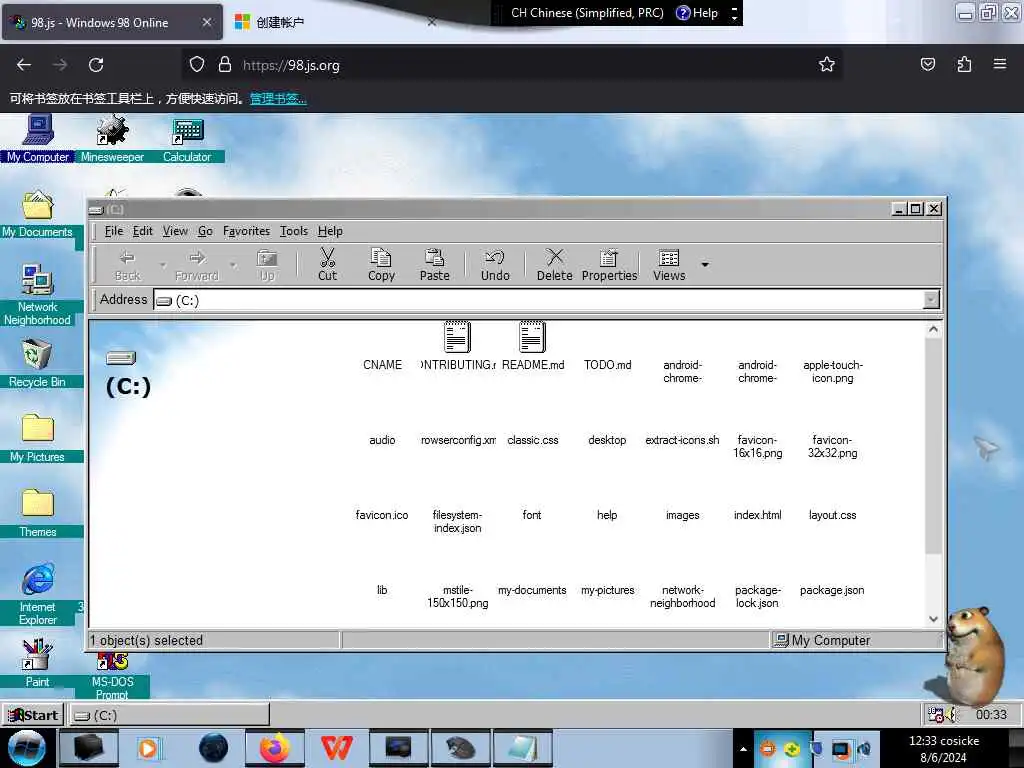Expand the Address bar dropdown
Image resolution: width=1024 pixels, height=768 pixels.
[x=931, y=300]
